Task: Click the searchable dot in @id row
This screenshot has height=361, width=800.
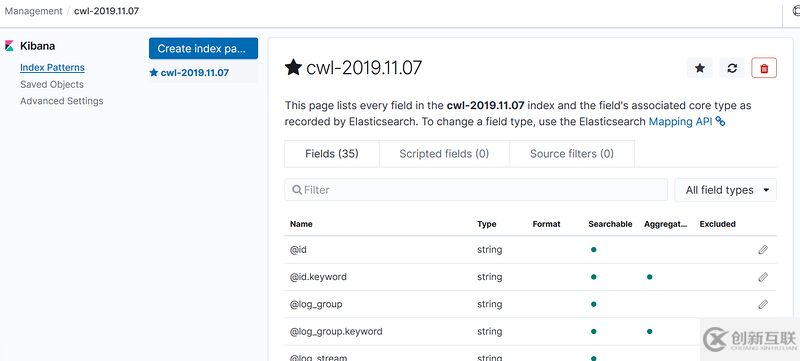Action: (593, 250)
